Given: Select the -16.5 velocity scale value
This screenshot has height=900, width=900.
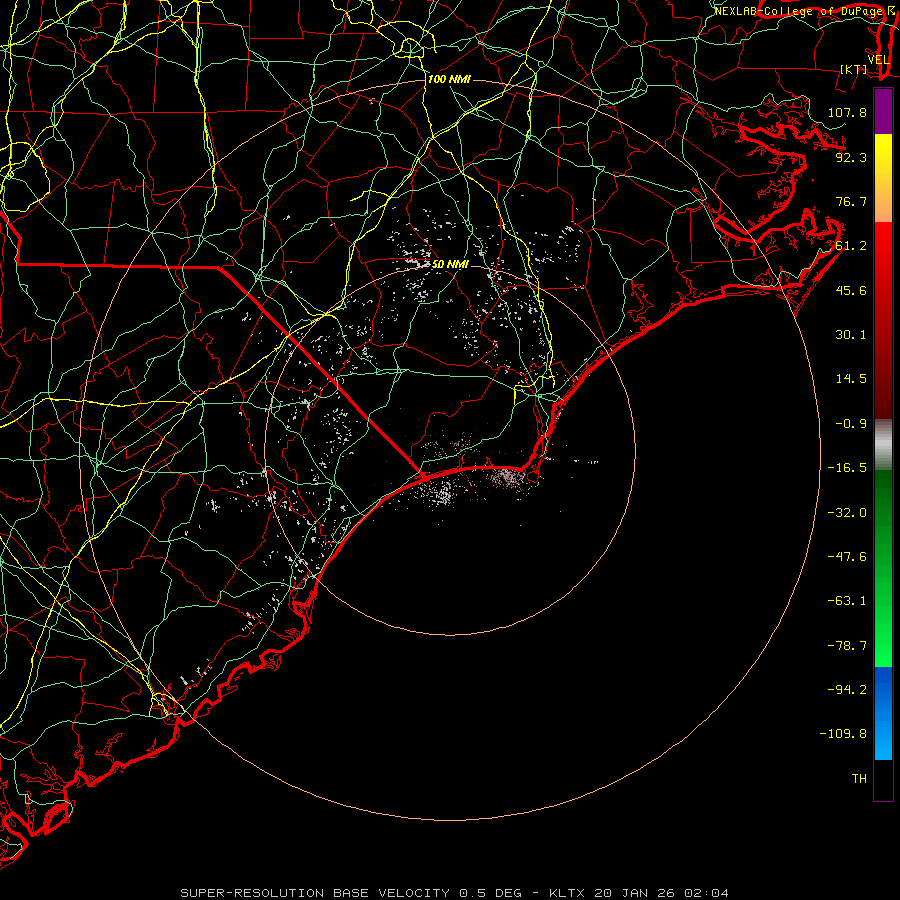Looking at the screenshot, I should coord(847,468).
